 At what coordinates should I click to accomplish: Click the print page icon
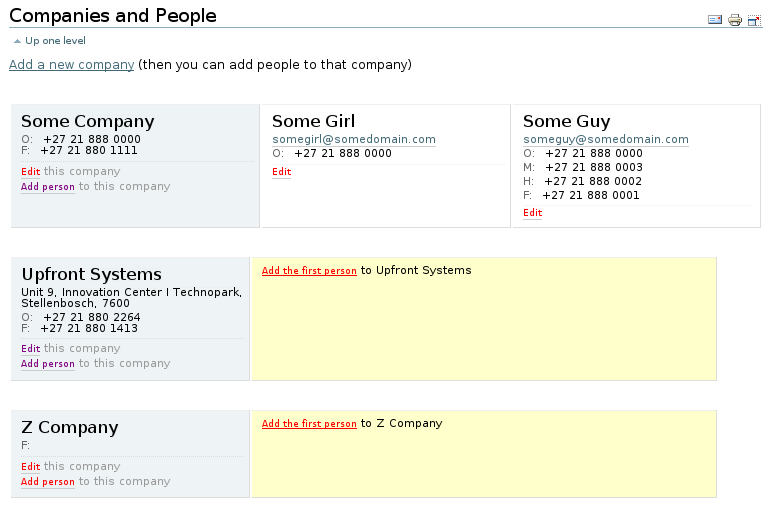click(735, 20)
